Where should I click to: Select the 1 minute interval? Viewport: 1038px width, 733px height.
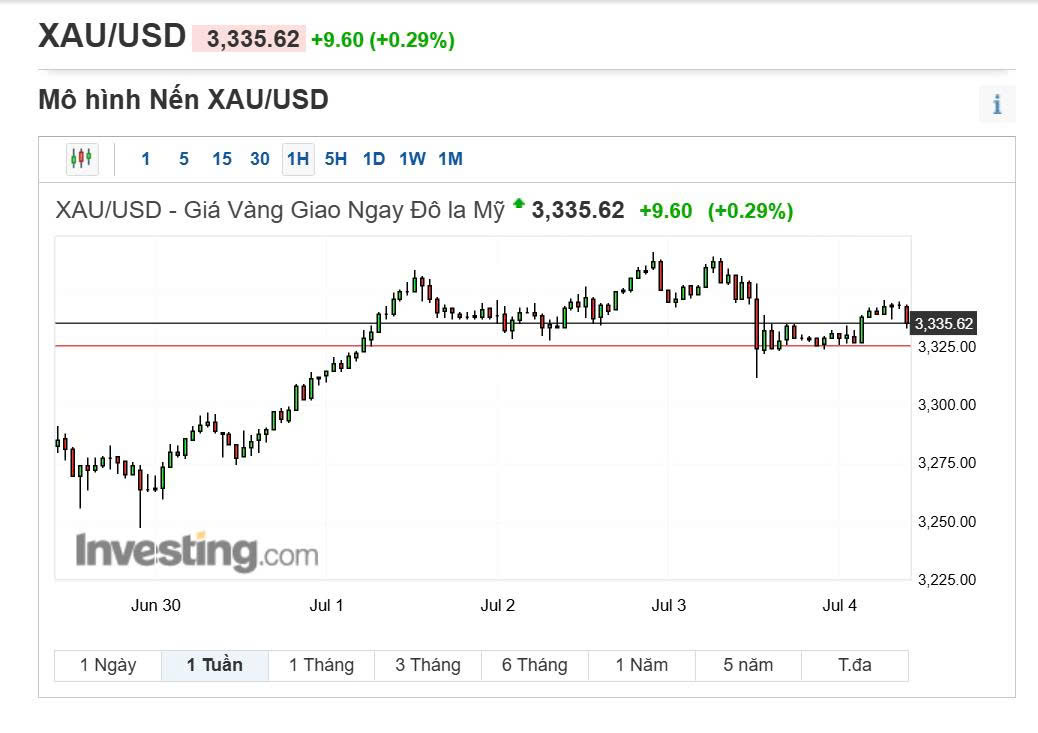(x=146, y=159)
